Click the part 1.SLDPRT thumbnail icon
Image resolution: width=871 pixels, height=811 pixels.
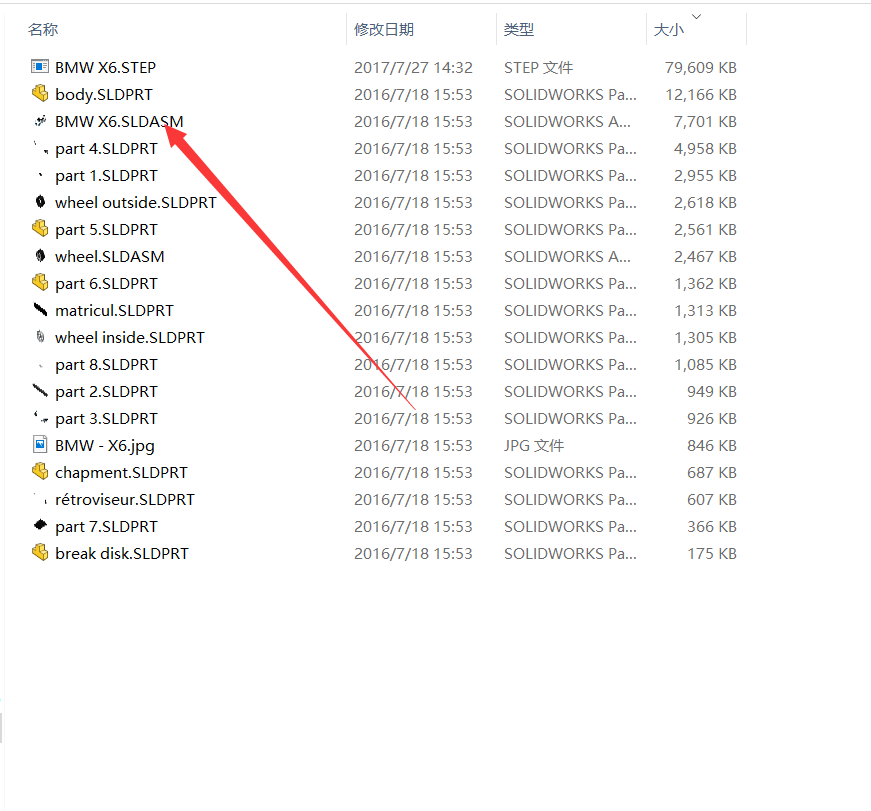tap(40, 175)
